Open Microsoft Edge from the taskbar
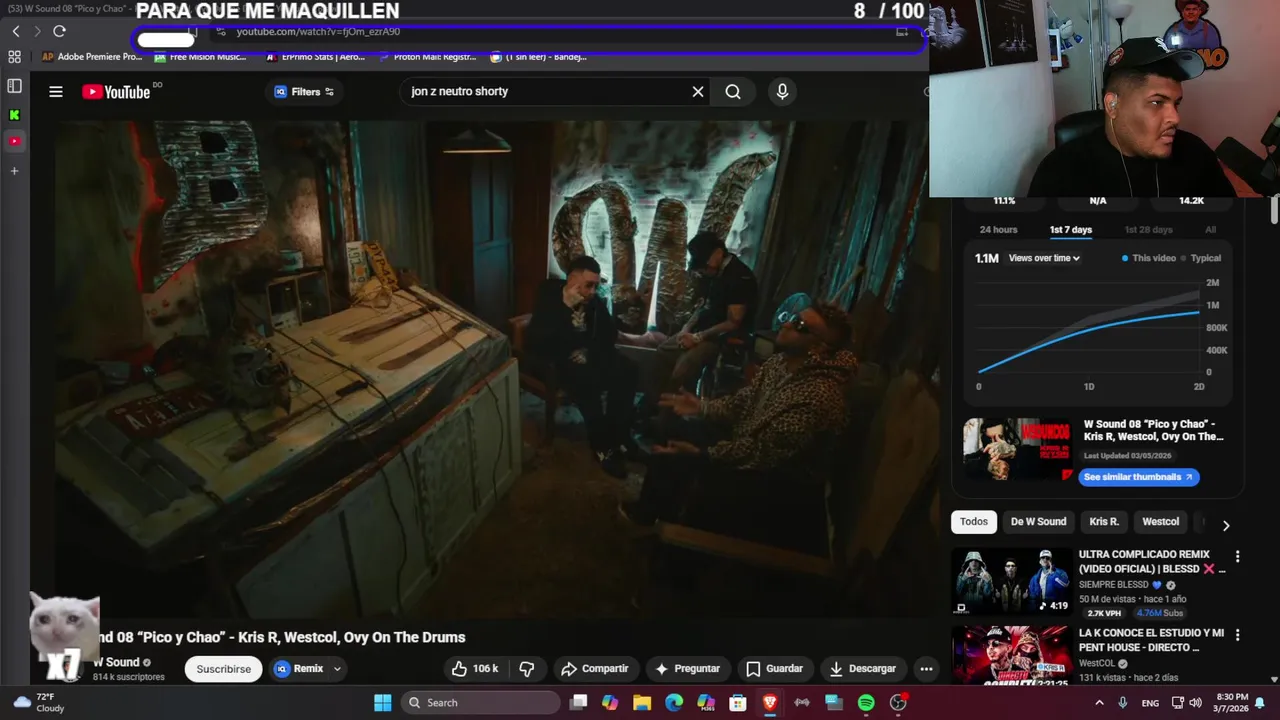This screenshot has height=720, width=1280. pos(674,703)
